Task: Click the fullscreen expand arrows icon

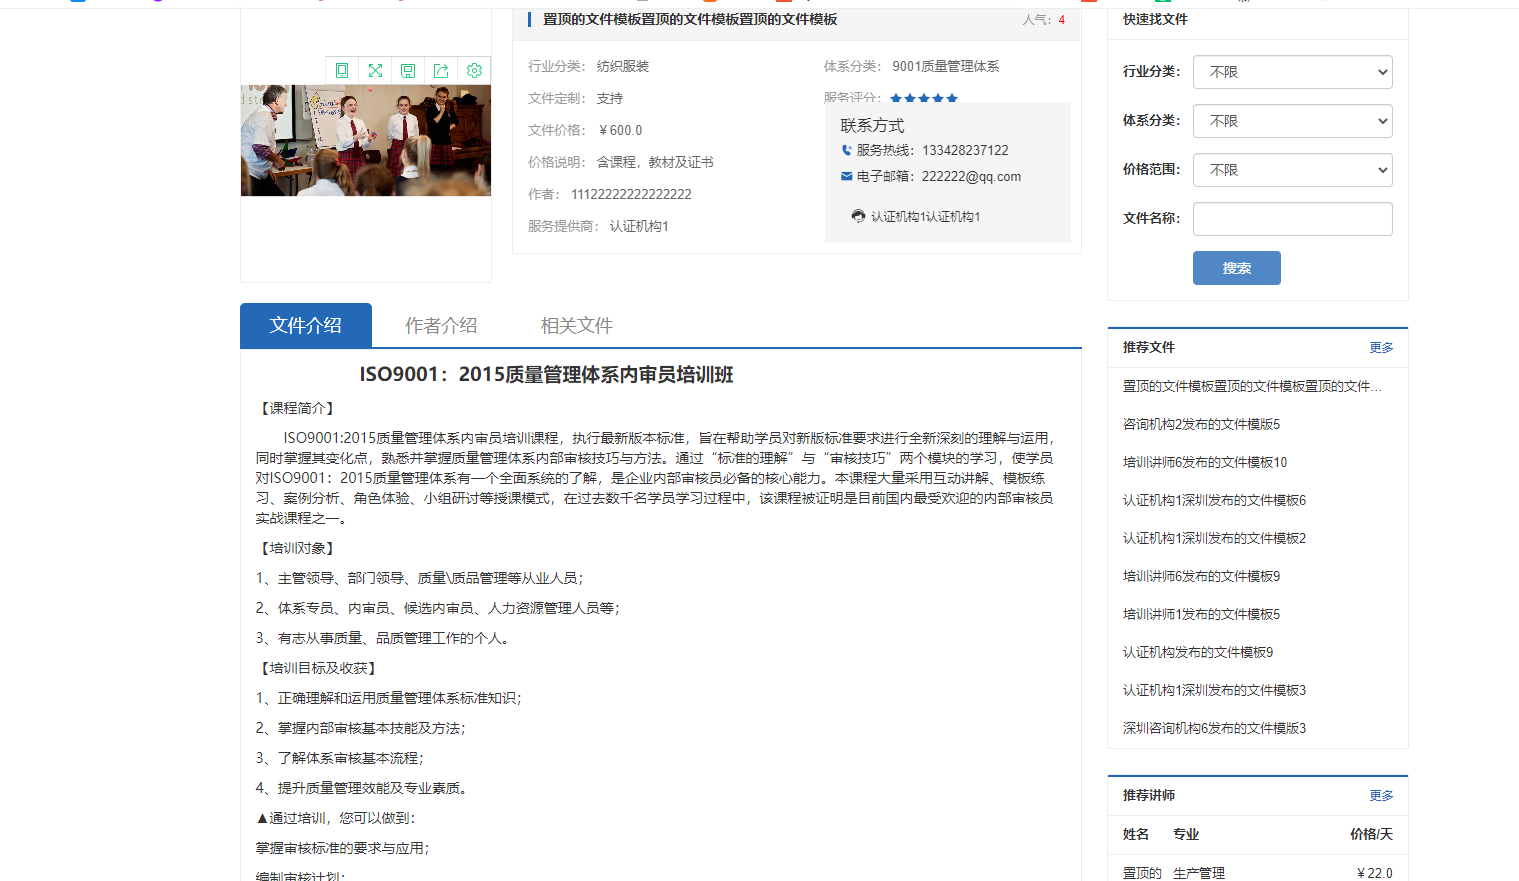Action: [x=375, y=71]
